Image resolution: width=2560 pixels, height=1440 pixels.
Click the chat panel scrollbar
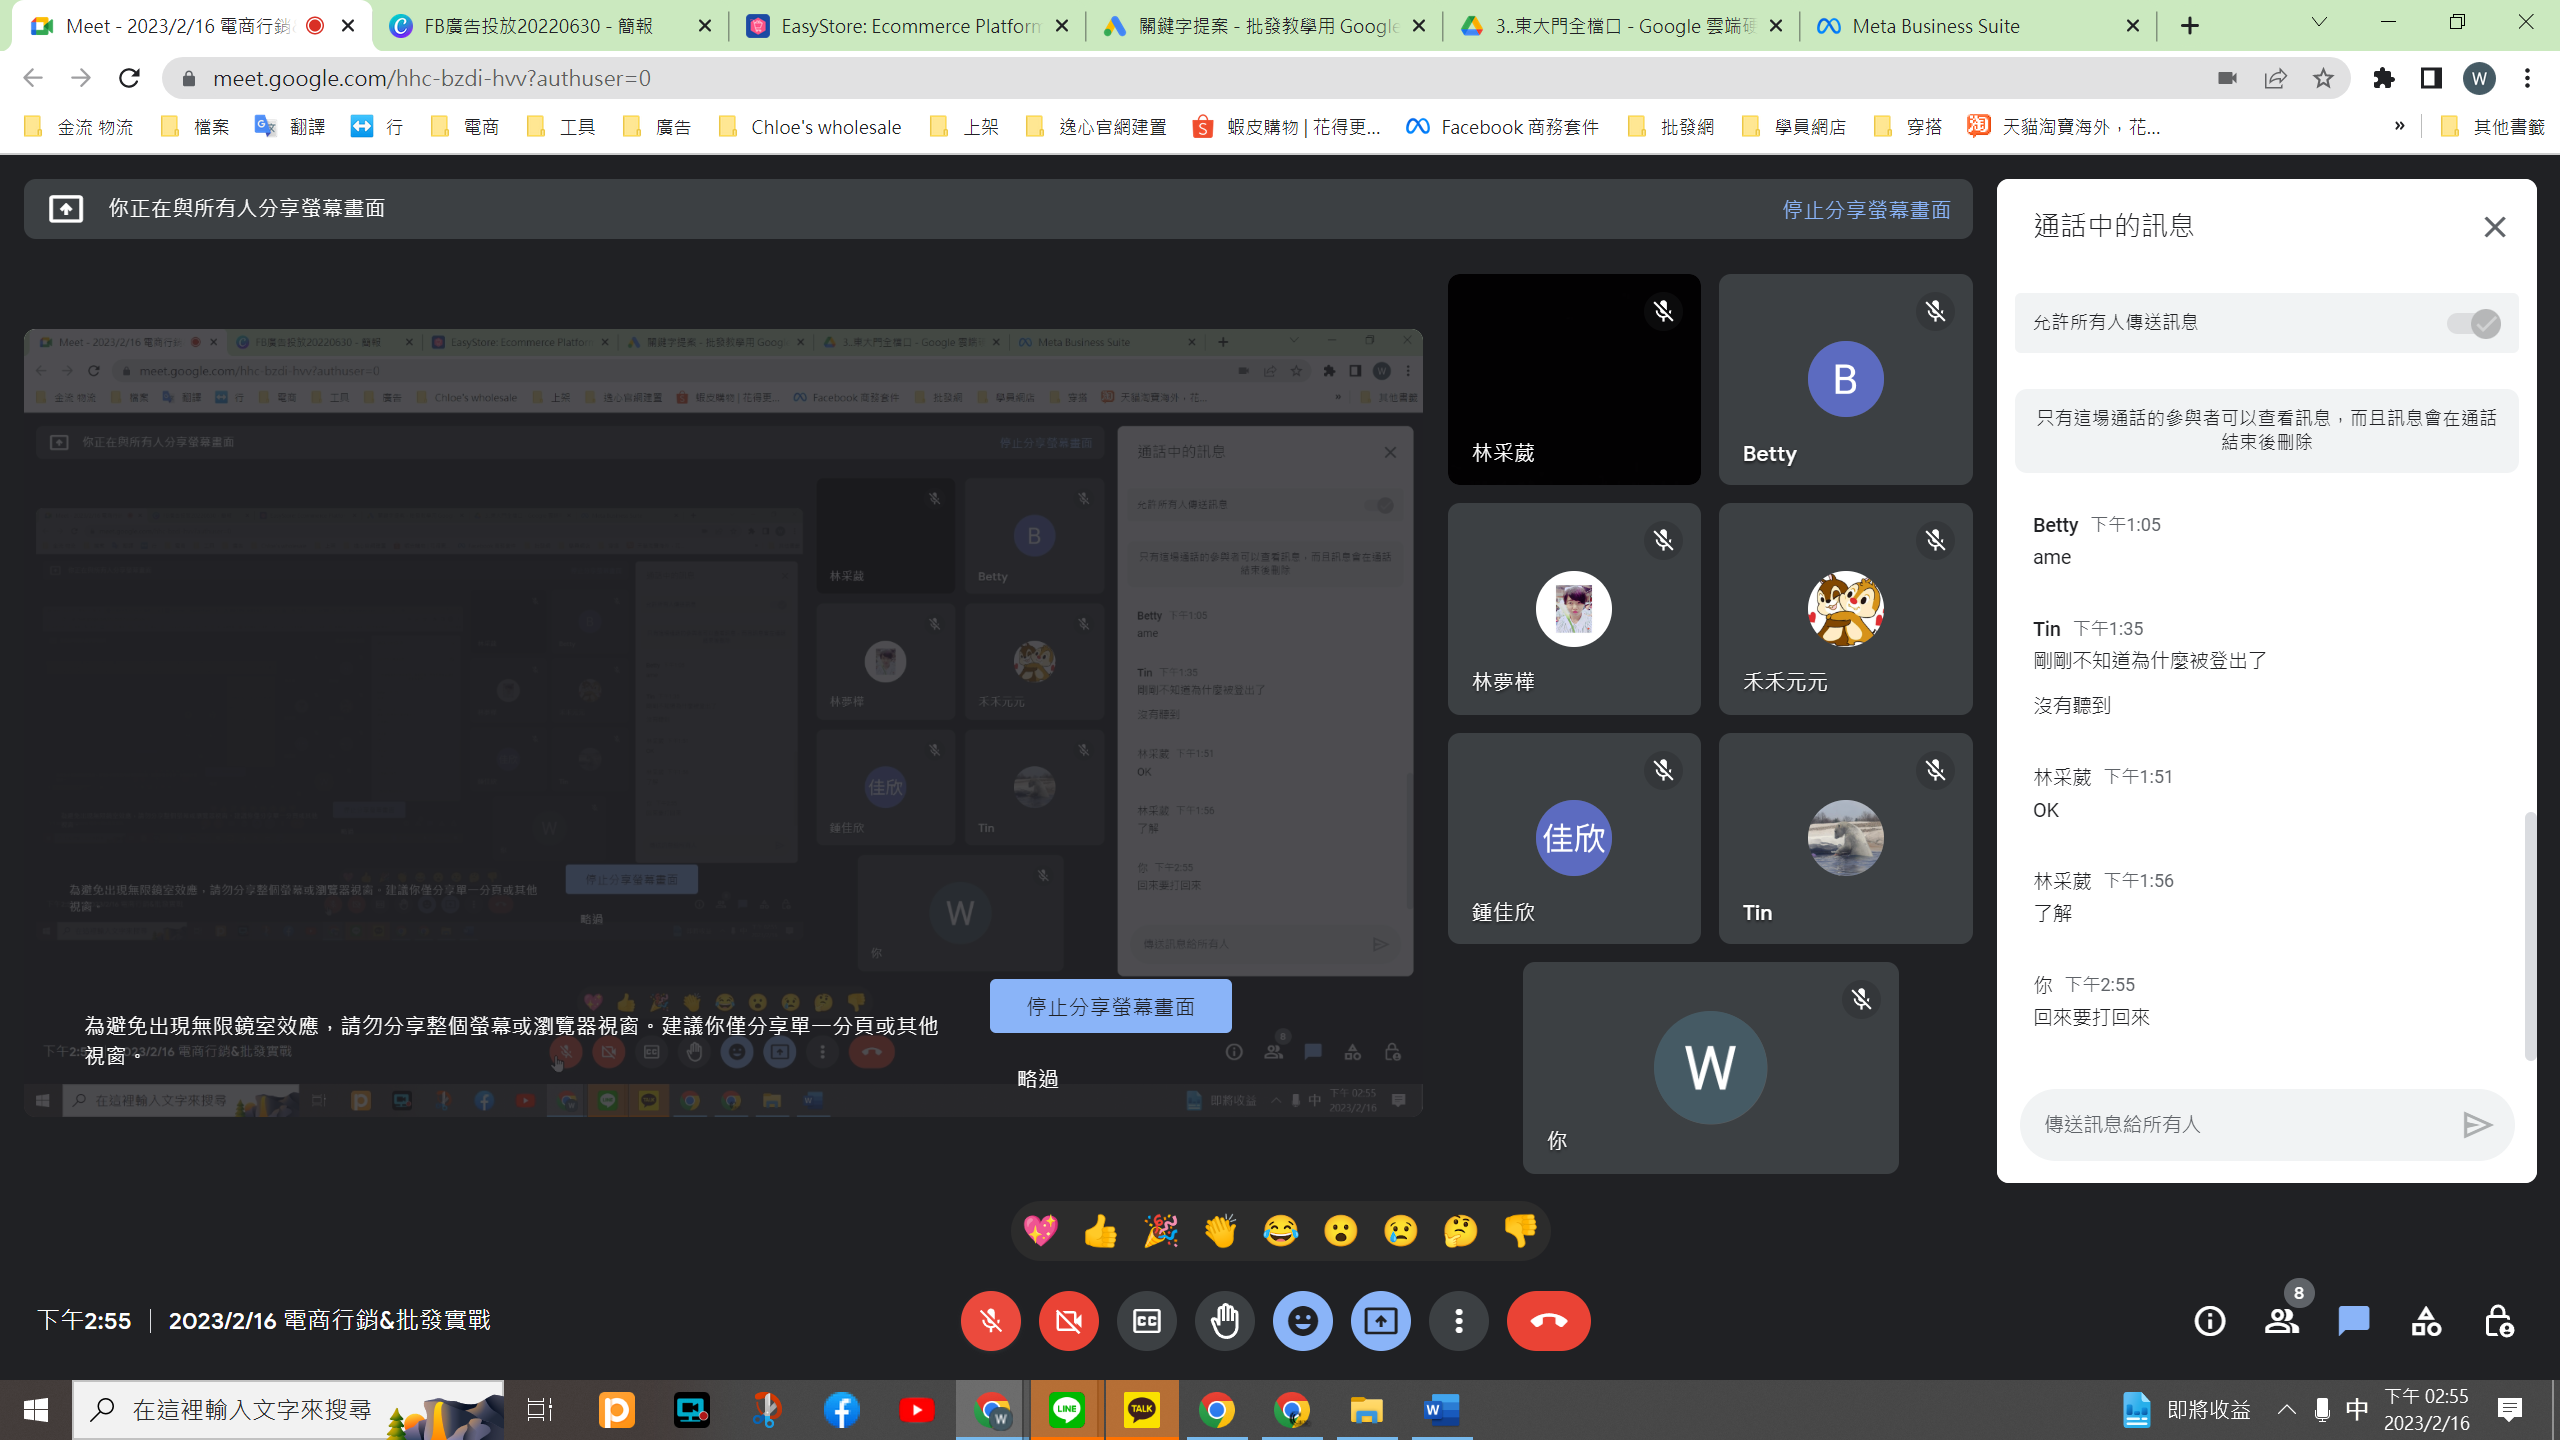pyautogui.click(x=2530, y=935)
